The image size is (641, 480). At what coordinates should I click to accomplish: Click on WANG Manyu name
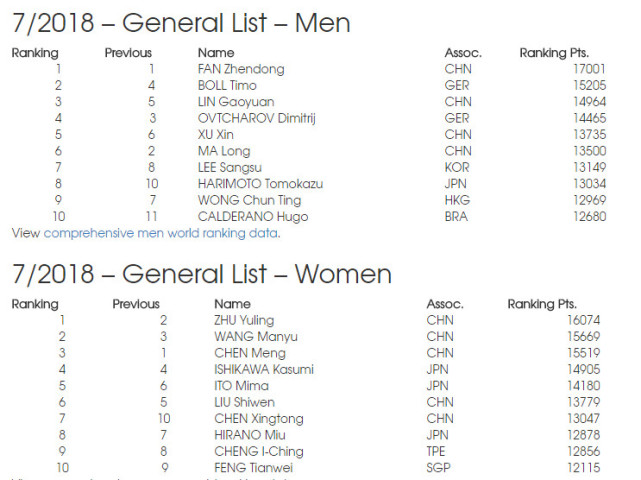256,337
